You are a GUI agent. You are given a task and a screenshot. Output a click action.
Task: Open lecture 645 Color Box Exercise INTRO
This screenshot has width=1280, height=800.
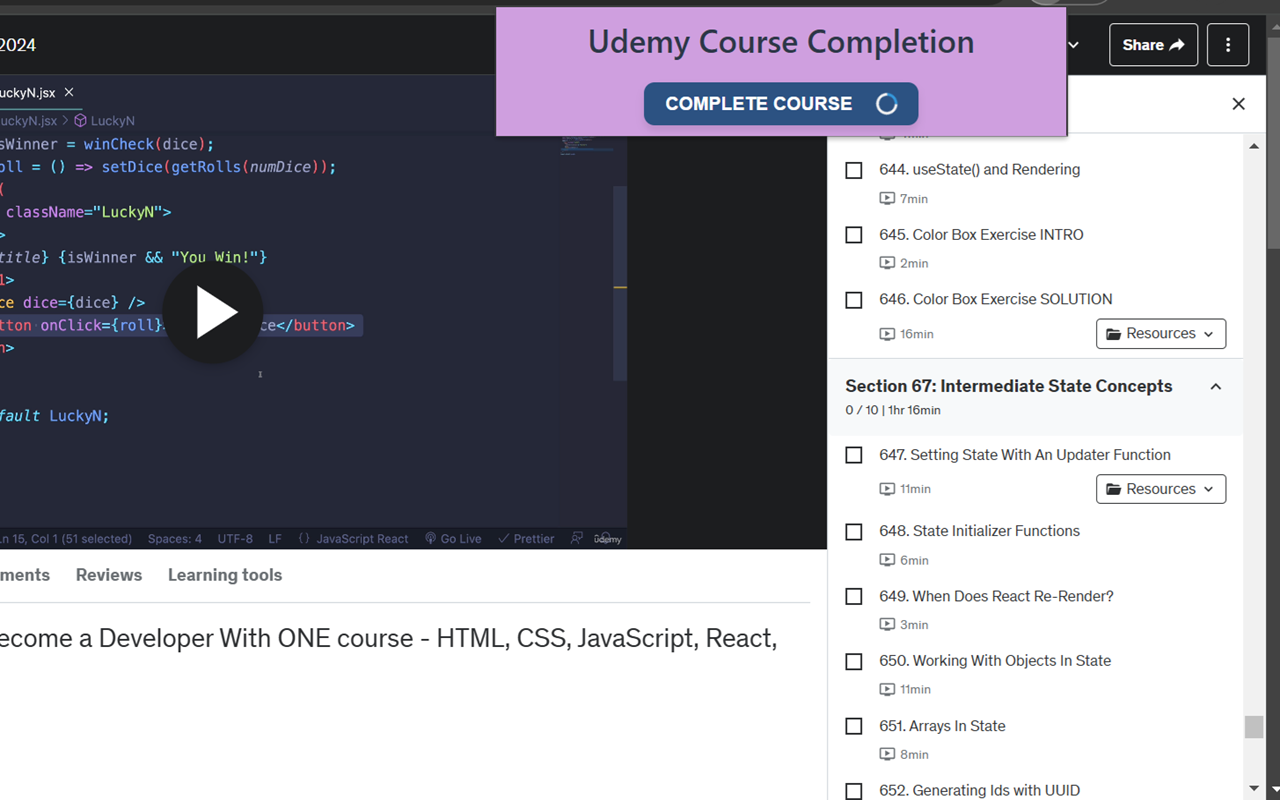pyautogui.click(x=981, y=235)
